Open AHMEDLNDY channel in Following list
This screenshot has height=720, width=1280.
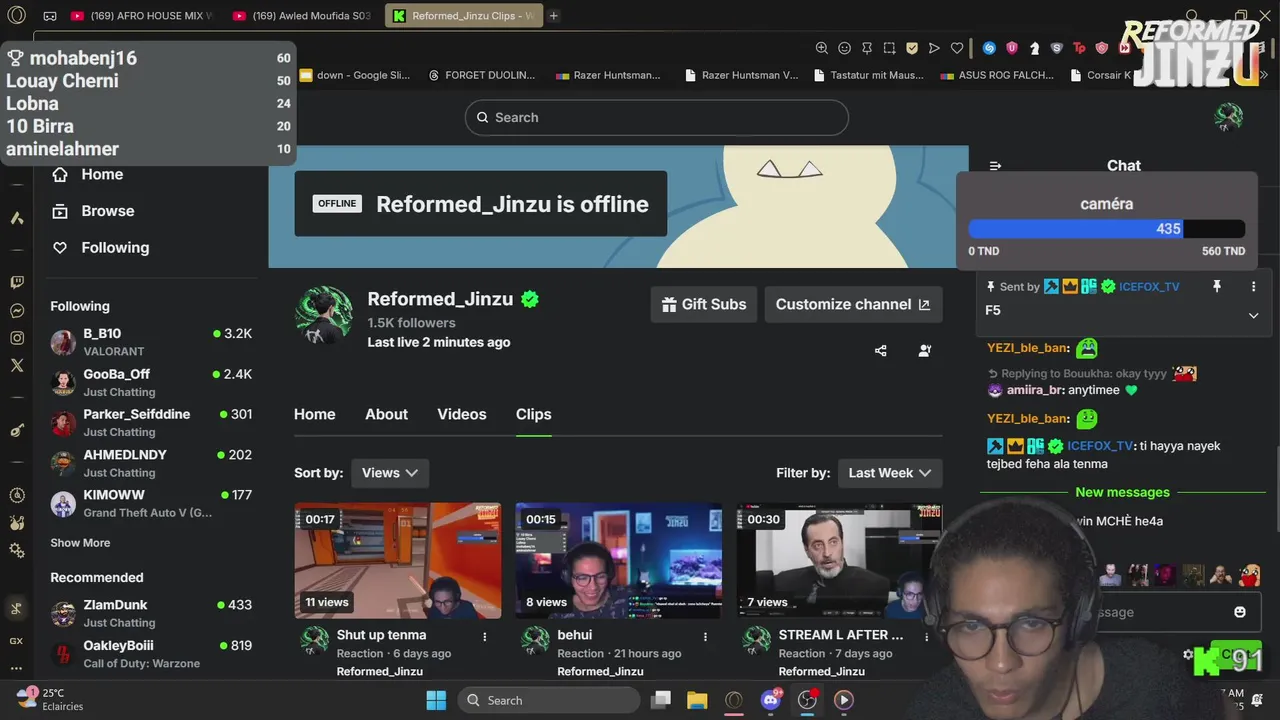[150, 463]
